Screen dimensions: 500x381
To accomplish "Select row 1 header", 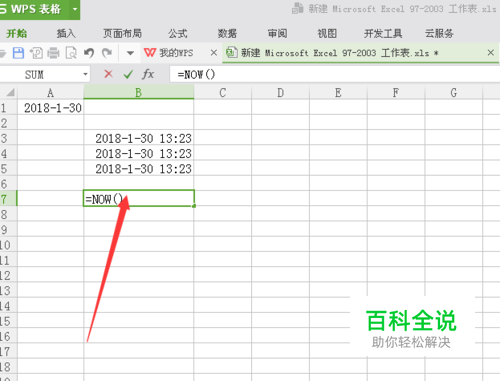I will (x=8, y=108).
